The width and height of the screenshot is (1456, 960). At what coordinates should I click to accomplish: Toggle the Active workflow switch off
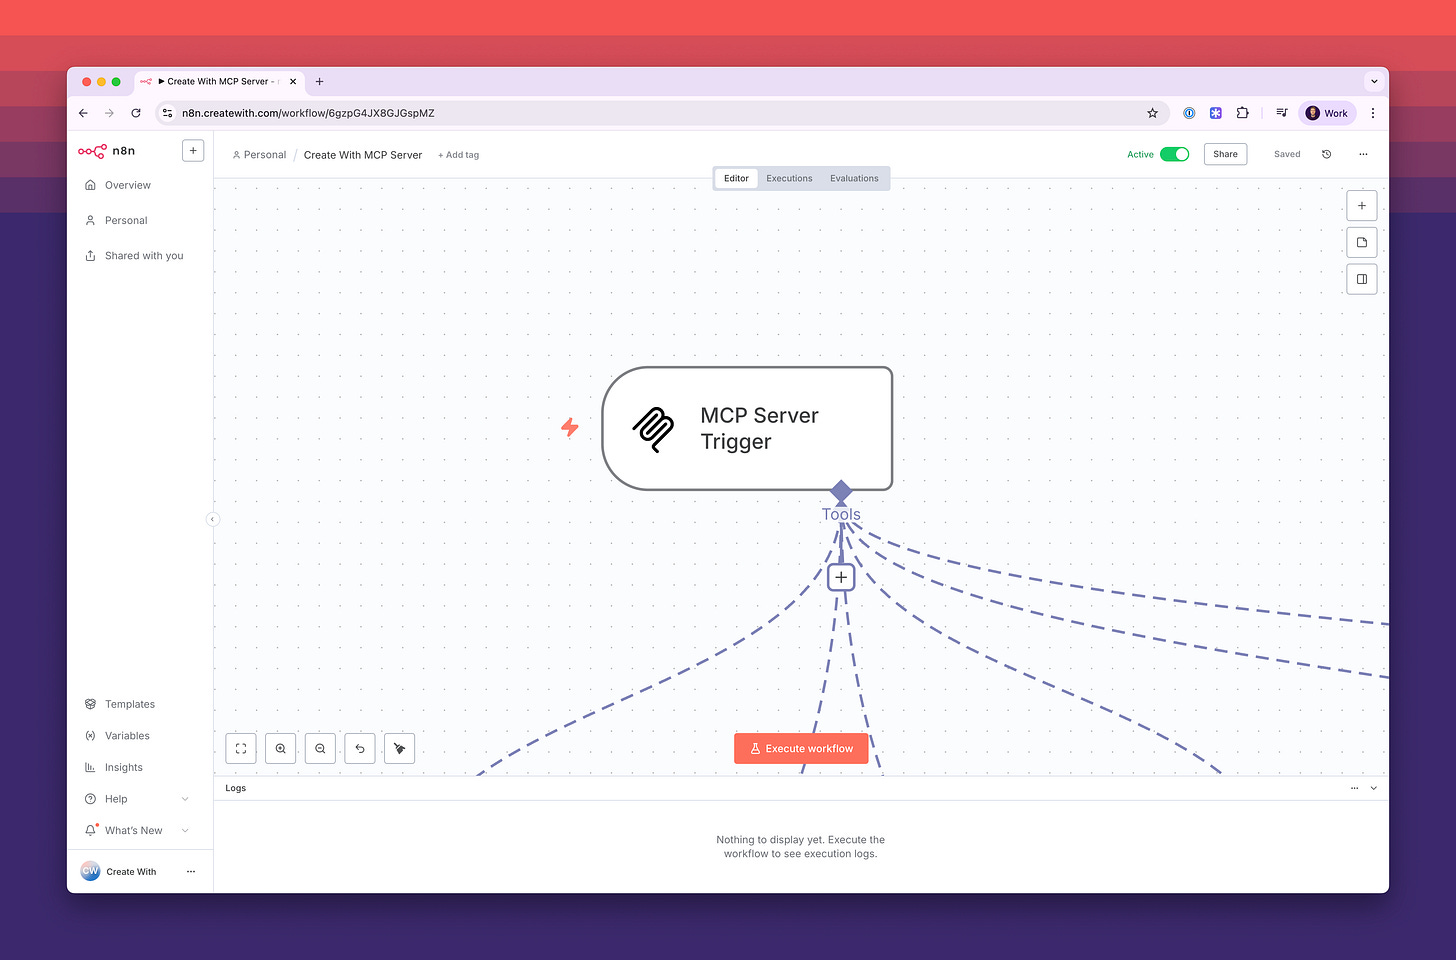pyautogui.click(x=1175, y=154)
